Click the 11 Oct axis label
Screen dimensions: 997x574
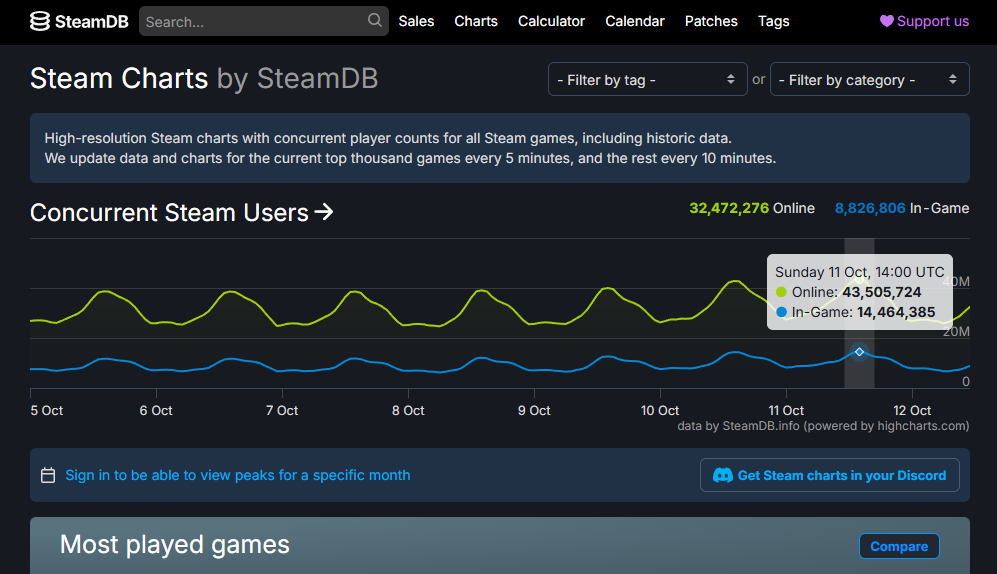pyautogui.click(x=785, y=411)
